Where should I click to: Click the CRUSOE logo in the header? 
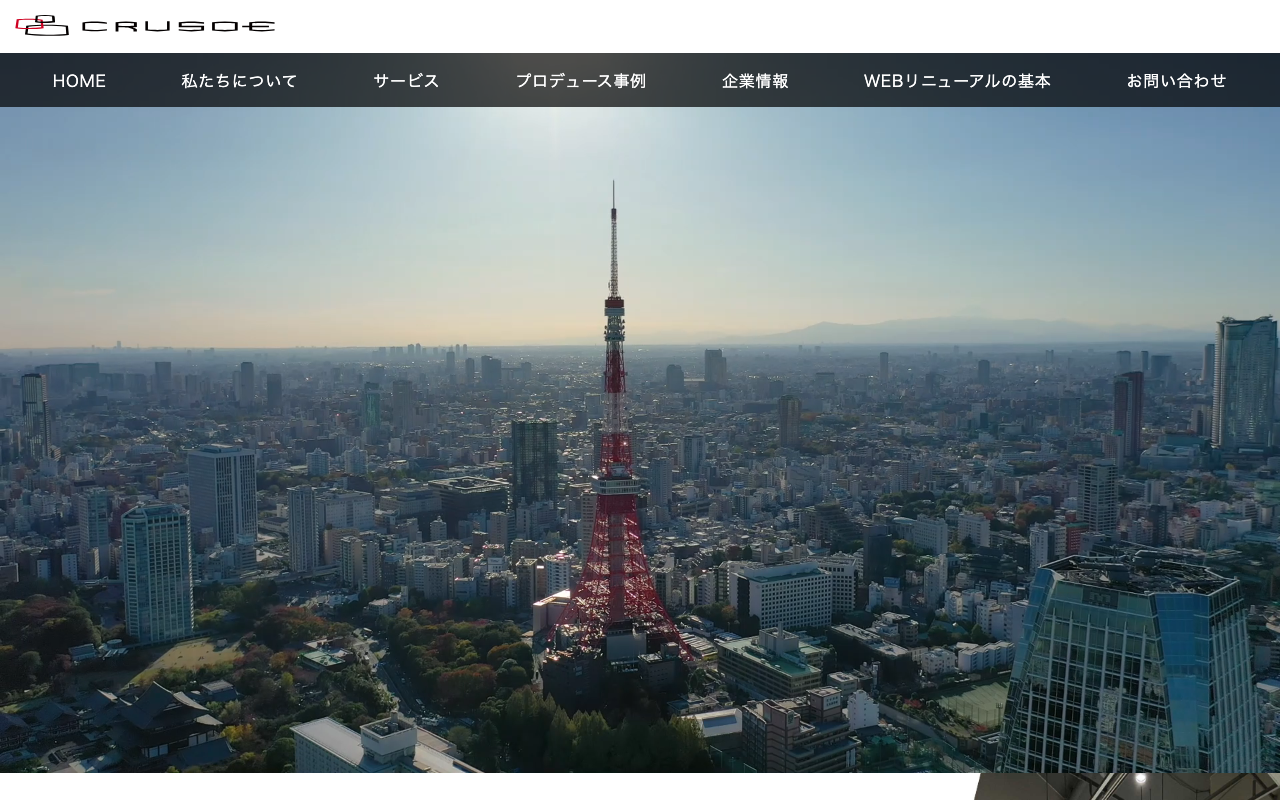[145, 26]
